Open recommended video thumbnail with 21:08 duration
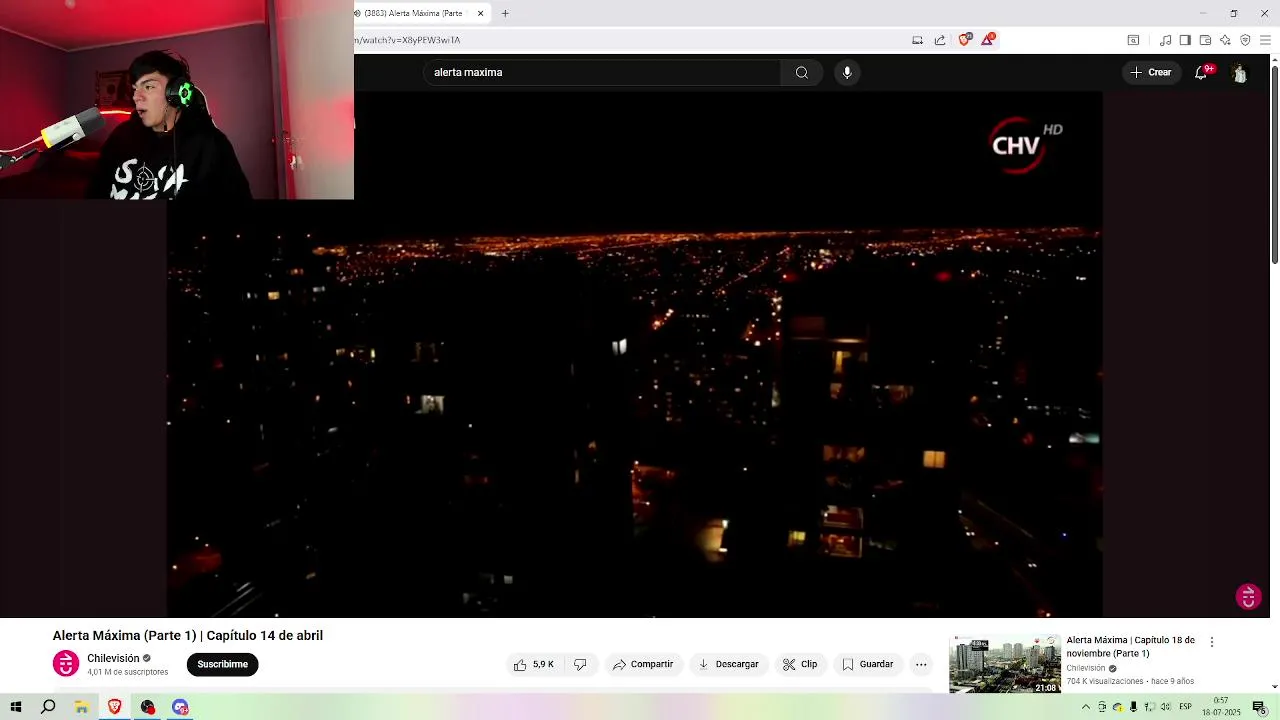Viewport: 1280px width, 720px height. [1005, 664]
